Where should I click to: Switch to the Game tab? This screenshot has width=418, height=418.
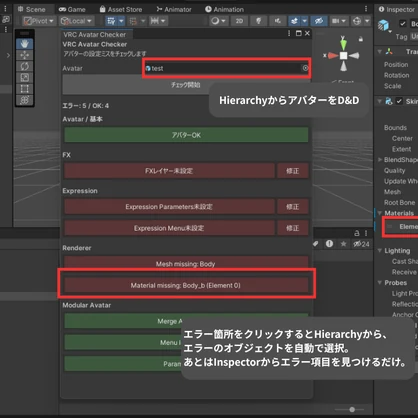[x=72, y=9]
